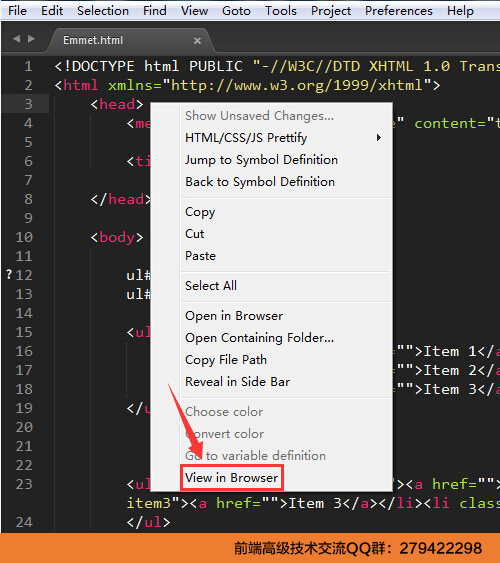Go to previous tab with left arrow
Screen dimensions: 500x563
click(17, 38)
